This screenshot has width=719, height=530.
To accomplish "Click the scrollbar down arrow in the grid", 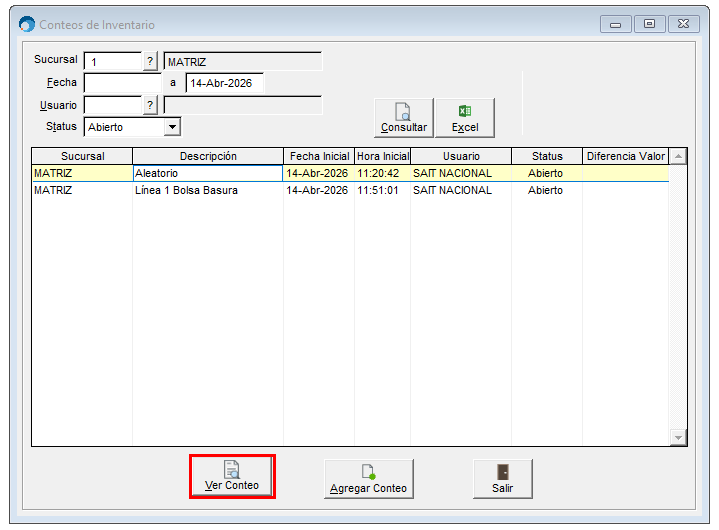I will (678, 438).
